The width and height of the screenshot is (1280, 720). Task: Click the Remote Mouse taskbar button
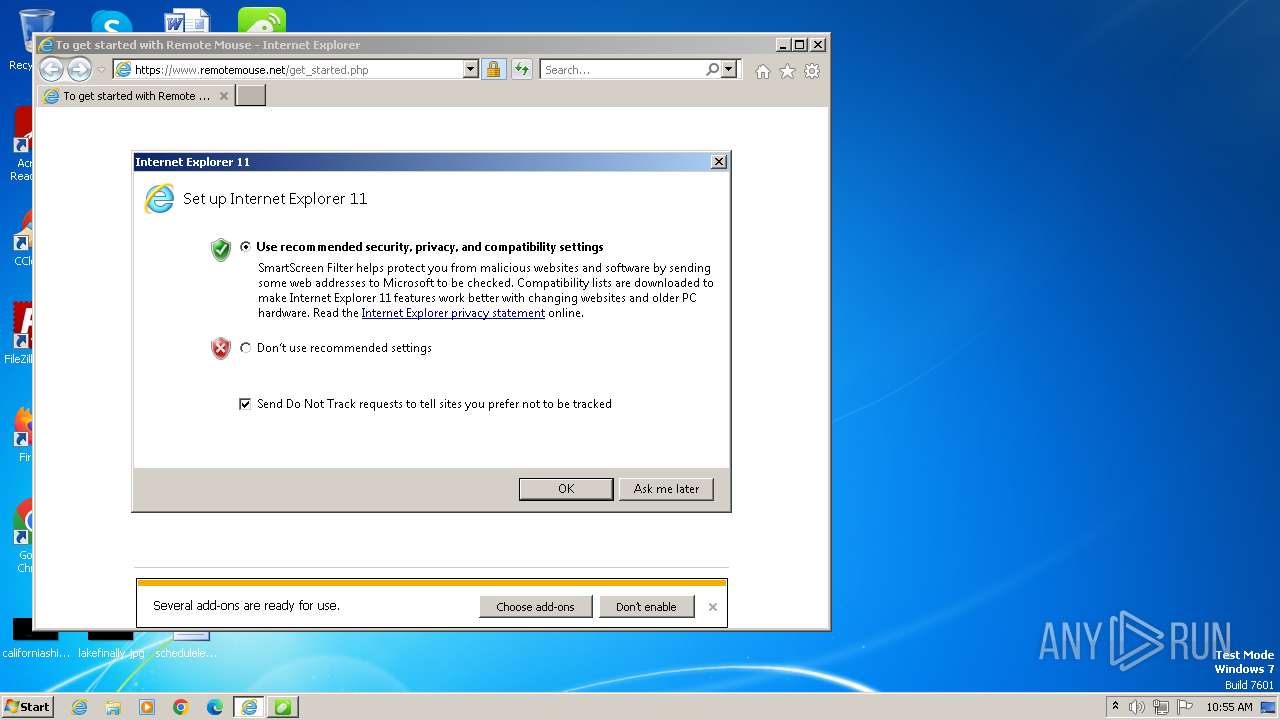pyautogui.click(x=283, y=707)
